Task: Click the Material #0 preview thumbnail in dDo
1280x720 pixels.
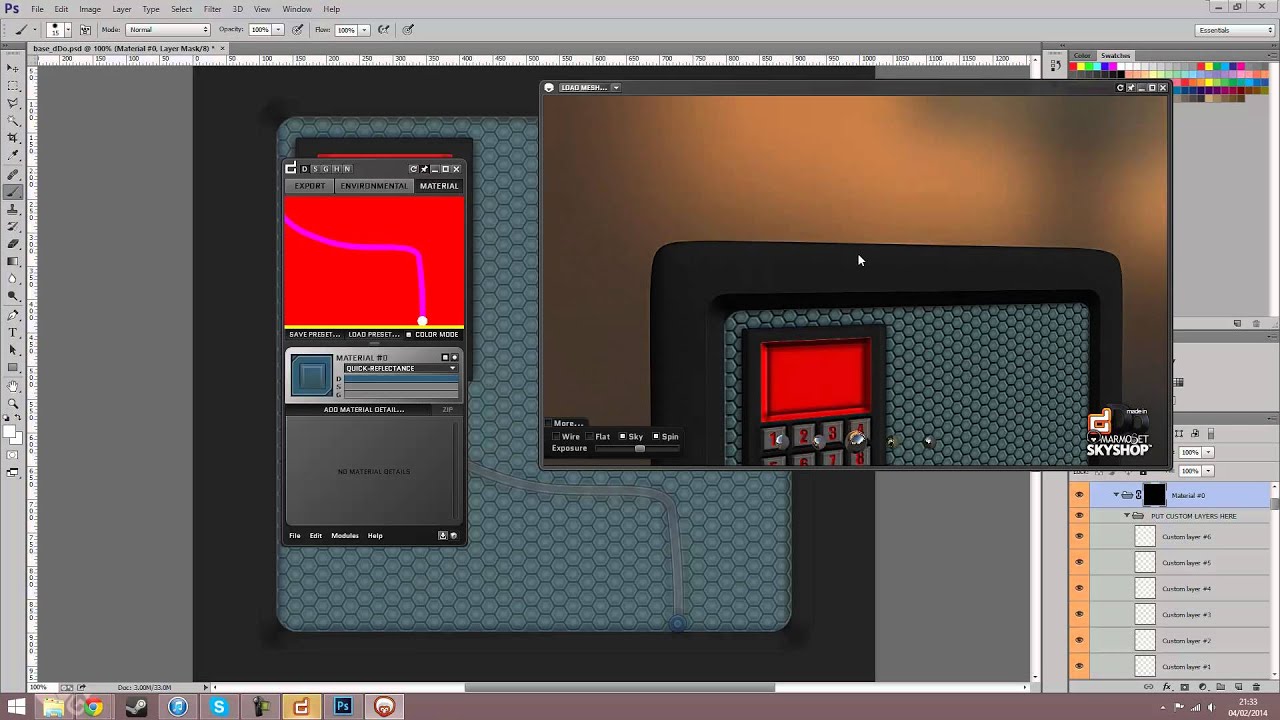Action: pos(311,376)
